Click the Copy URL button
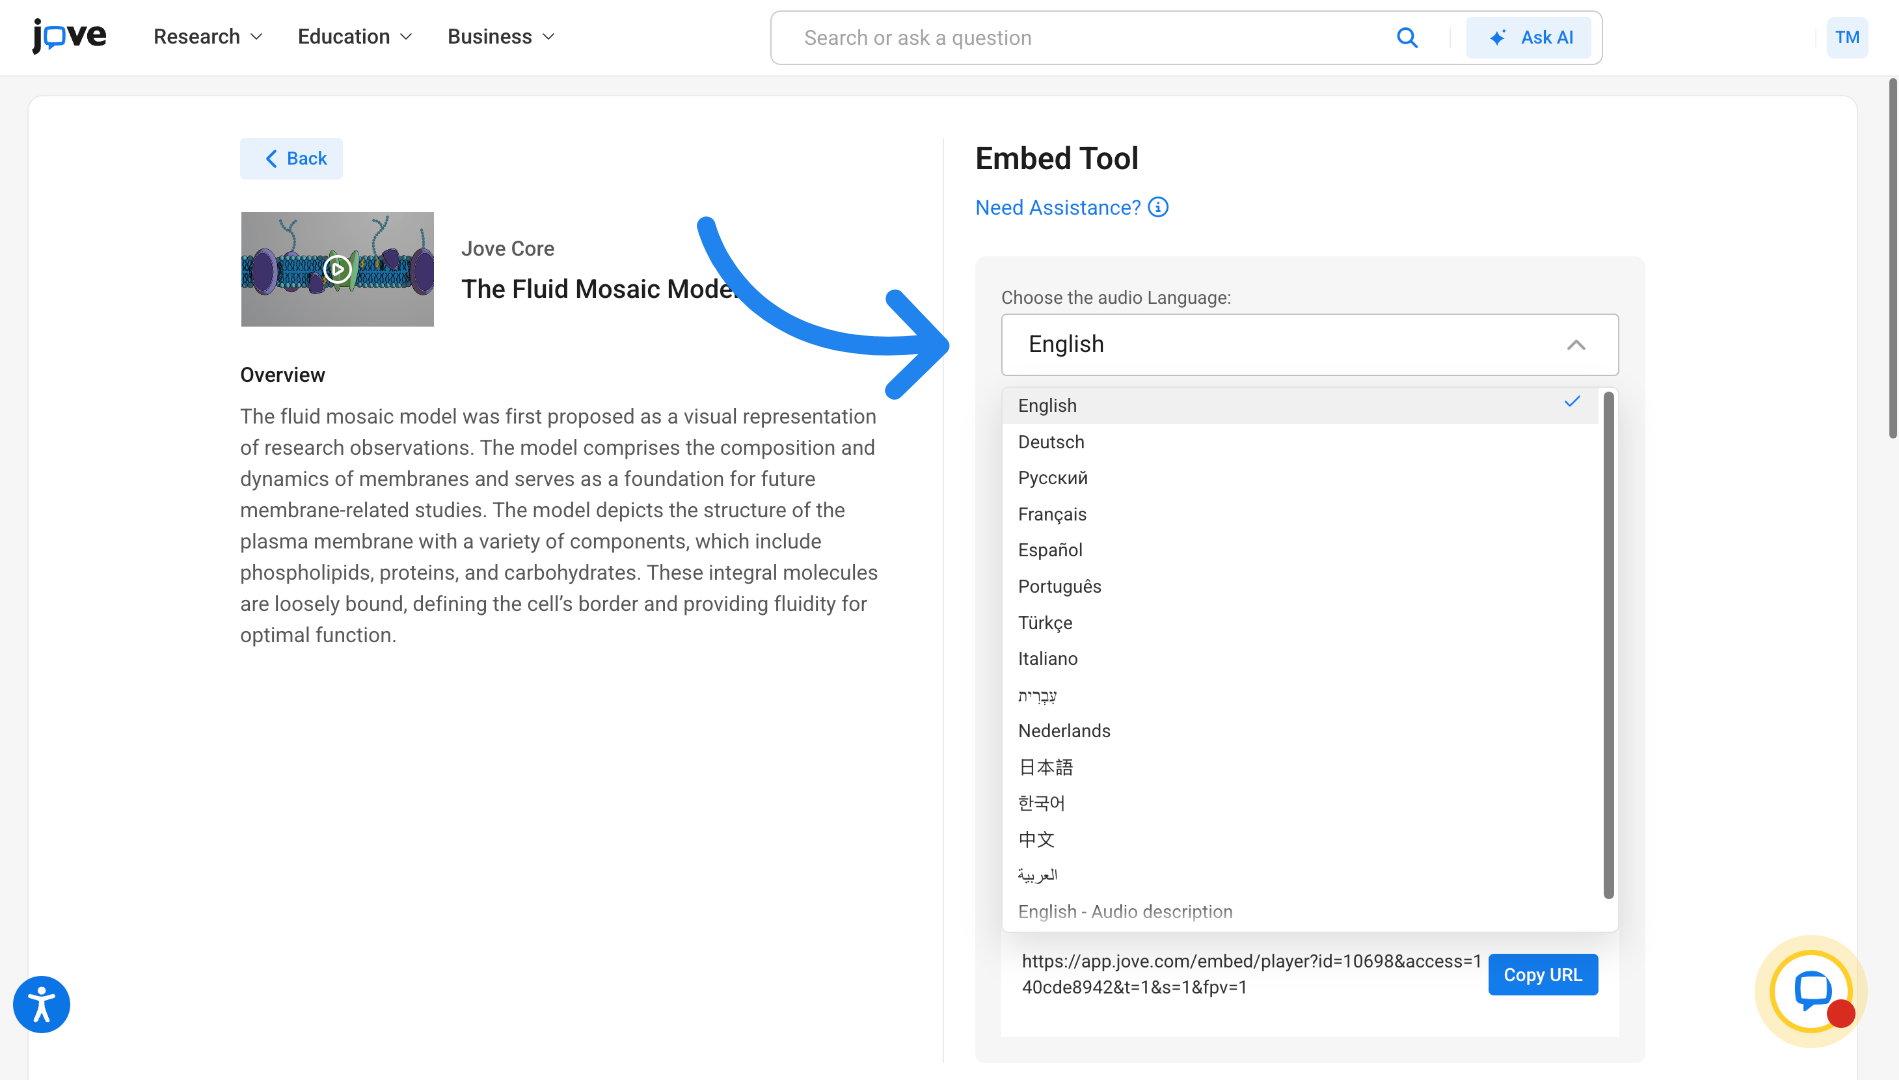This screenshot has width=1899, height=1080. pos(1543,975)
